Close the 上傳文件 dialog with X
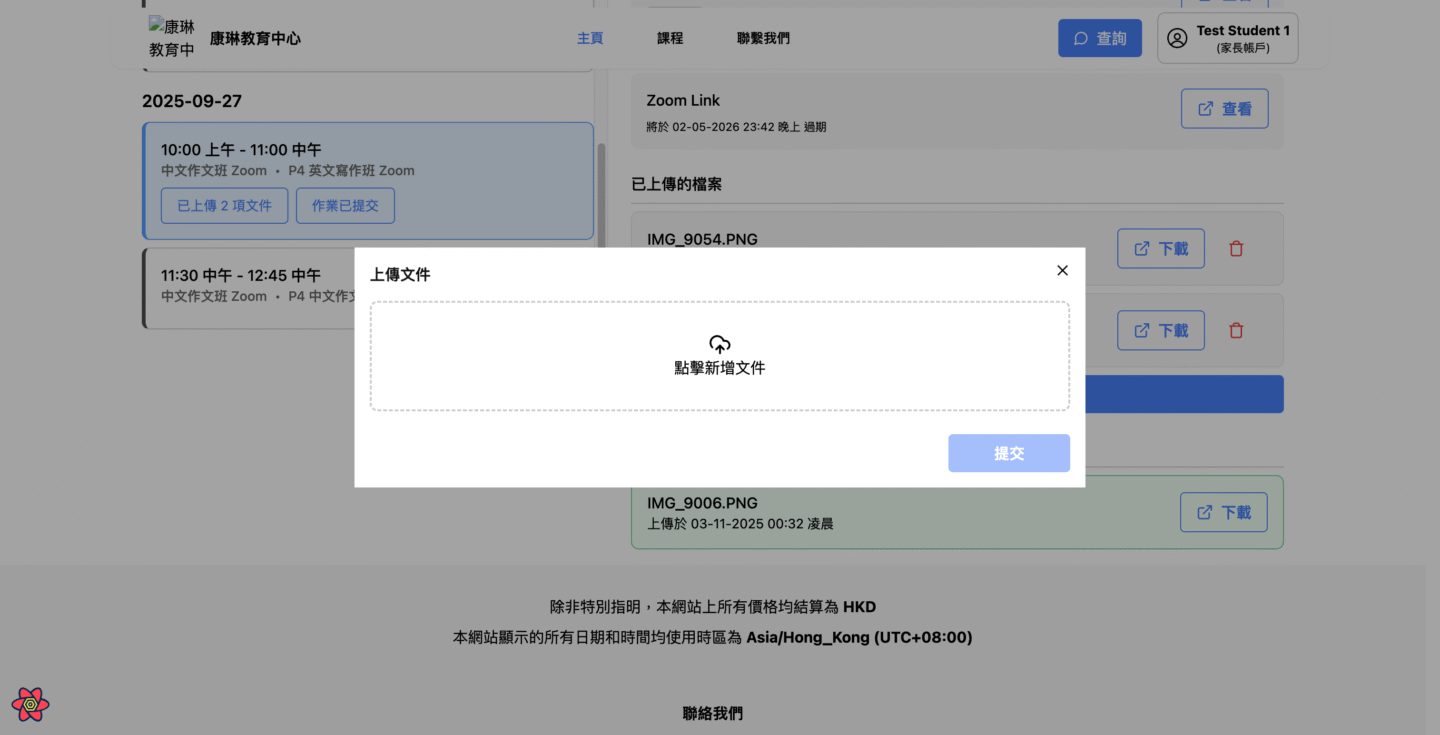The image size is (1440, 735). (1062, 270)
